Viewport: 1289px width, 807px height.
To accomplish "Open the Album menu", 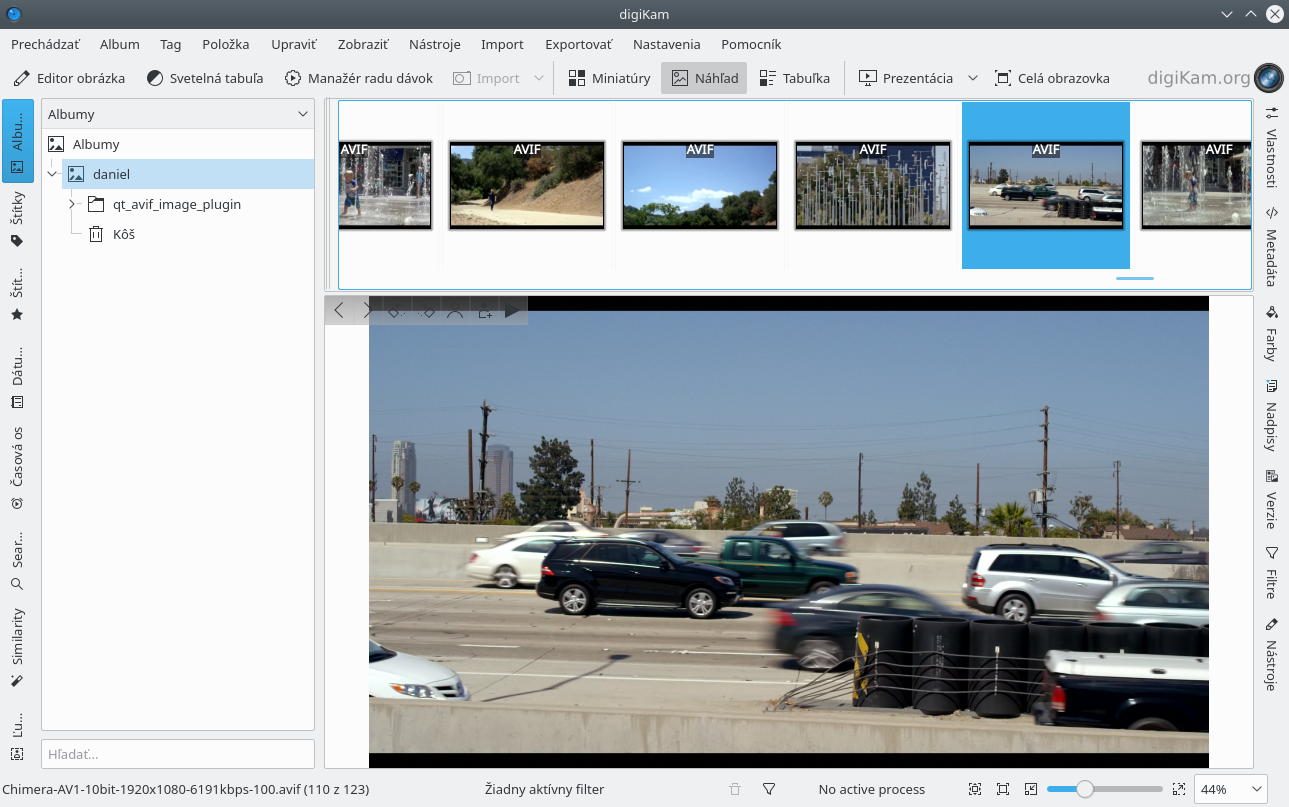I will pyautogui.click(x=120, y=44).
